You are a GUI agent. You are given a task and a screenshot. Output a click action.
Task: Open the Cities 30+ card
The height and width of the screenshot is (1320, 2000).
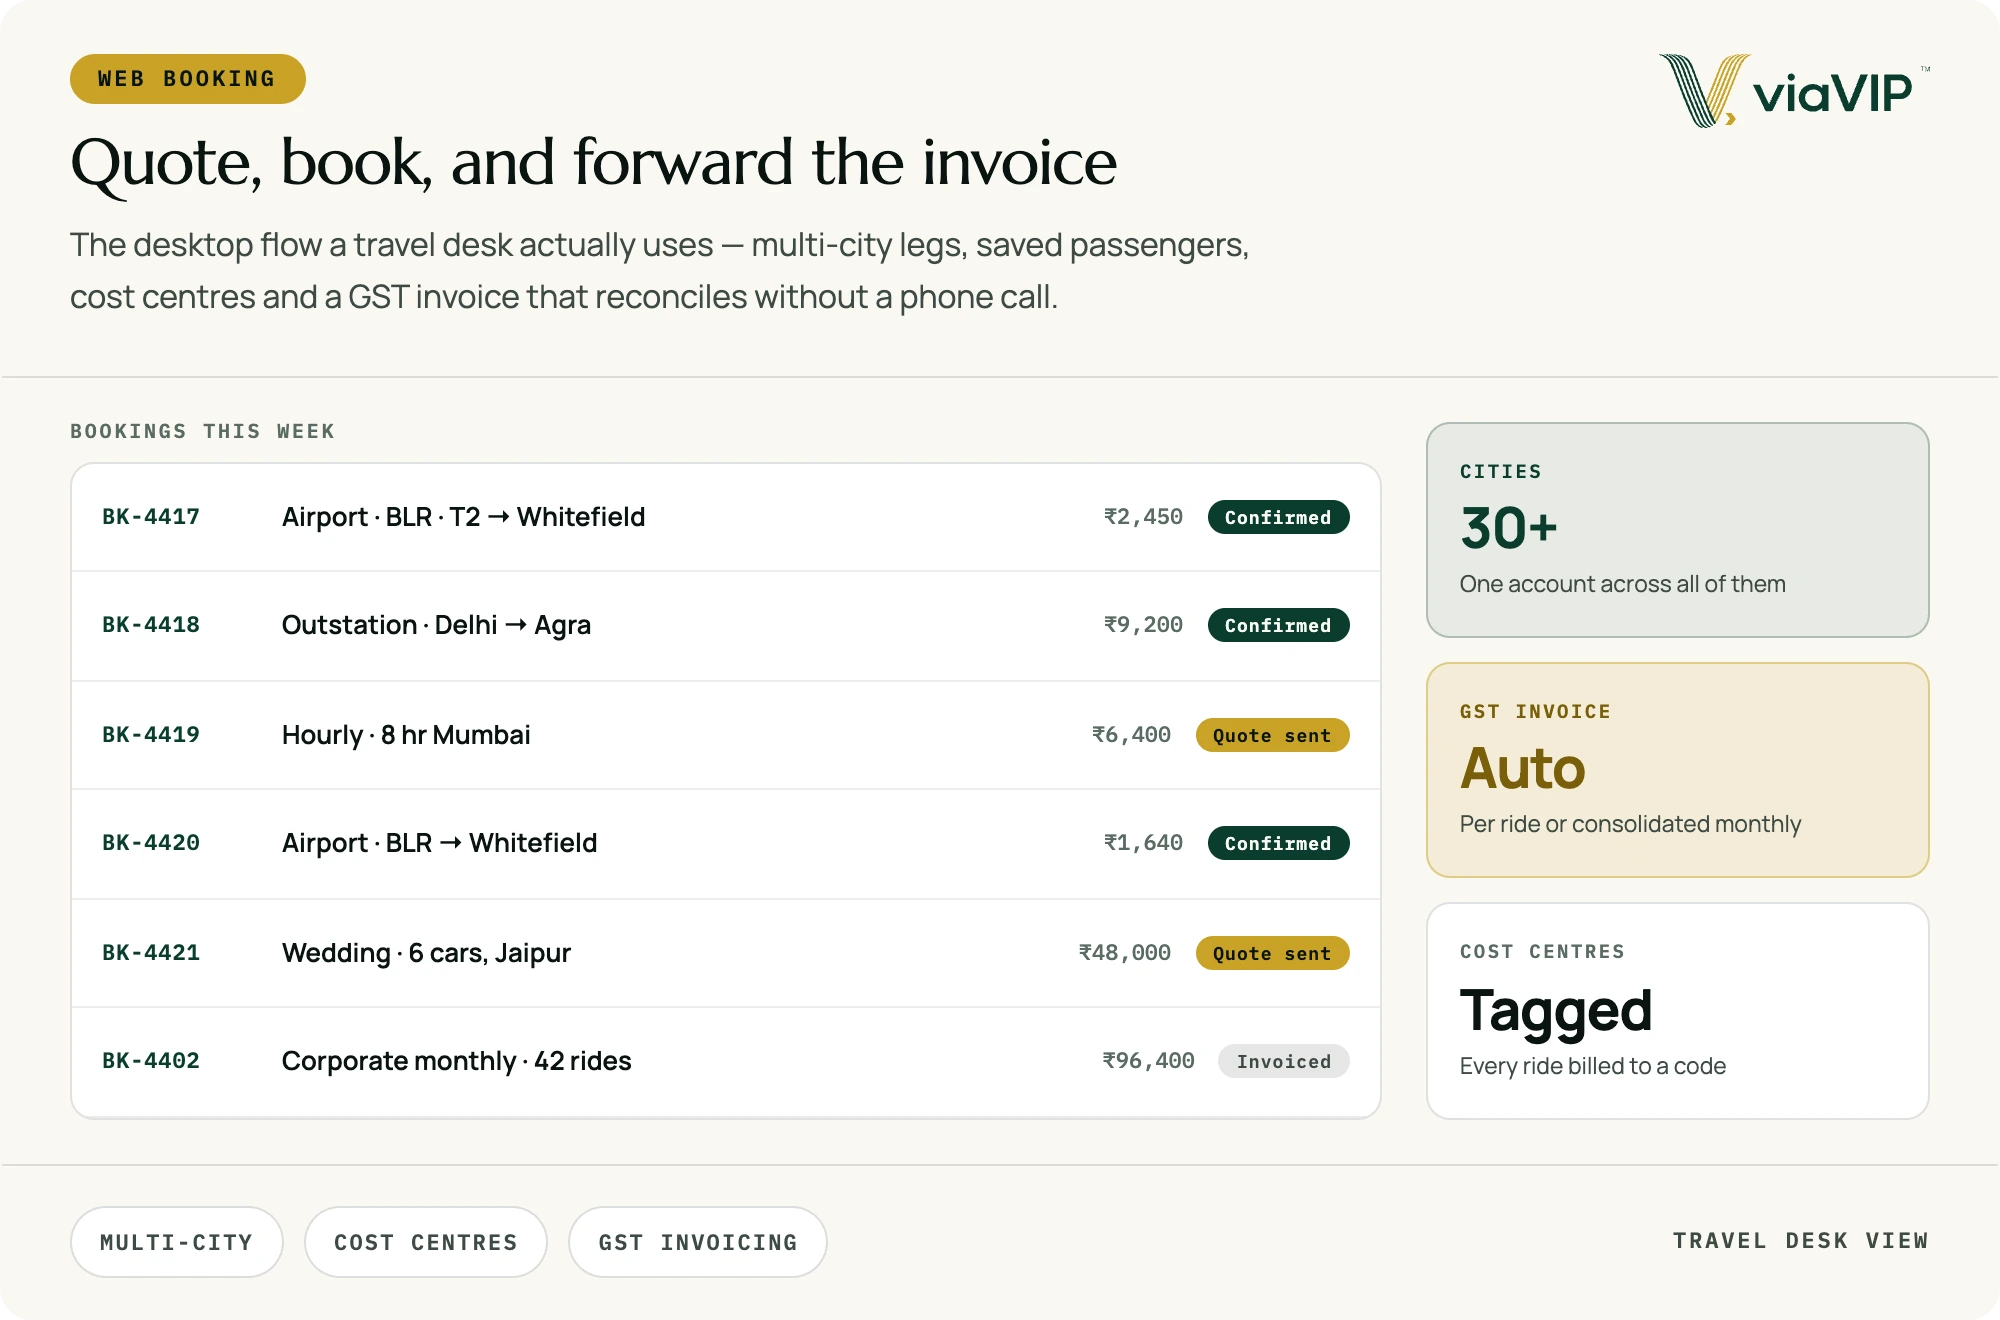[1678, 530]
